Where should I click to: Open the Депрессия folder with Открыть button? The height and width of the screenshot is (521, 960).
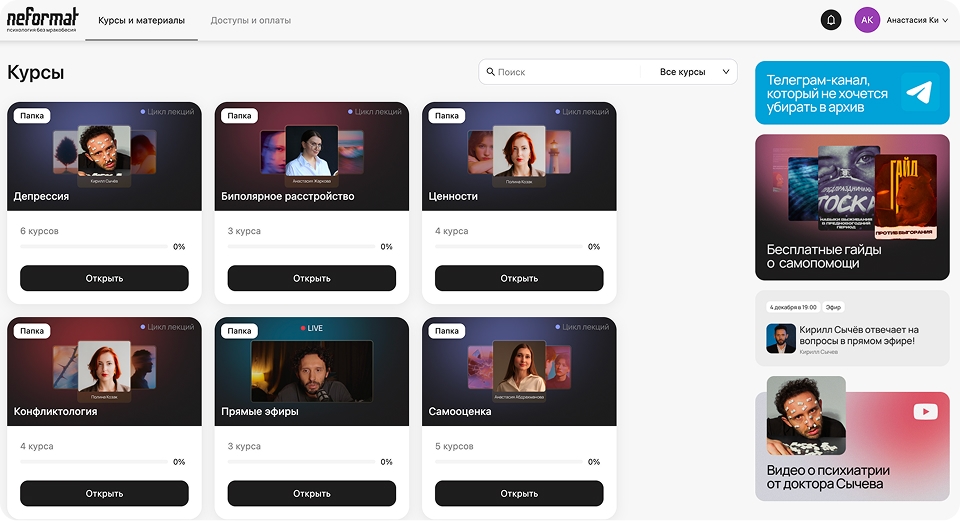pyautogui.click(x=104, y=278)
